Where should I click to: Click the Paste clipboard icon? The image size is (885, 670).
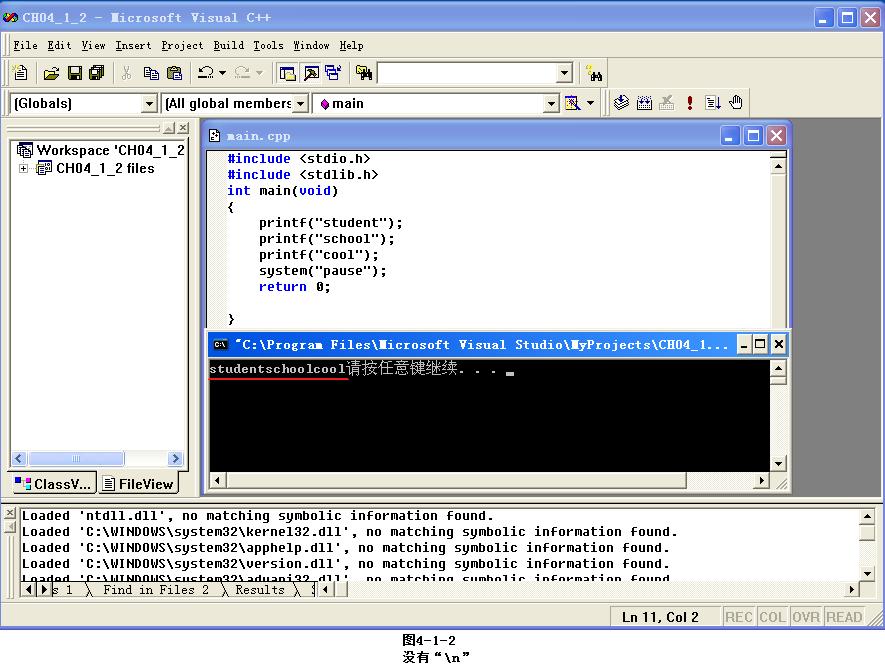[x=174, y=73]
